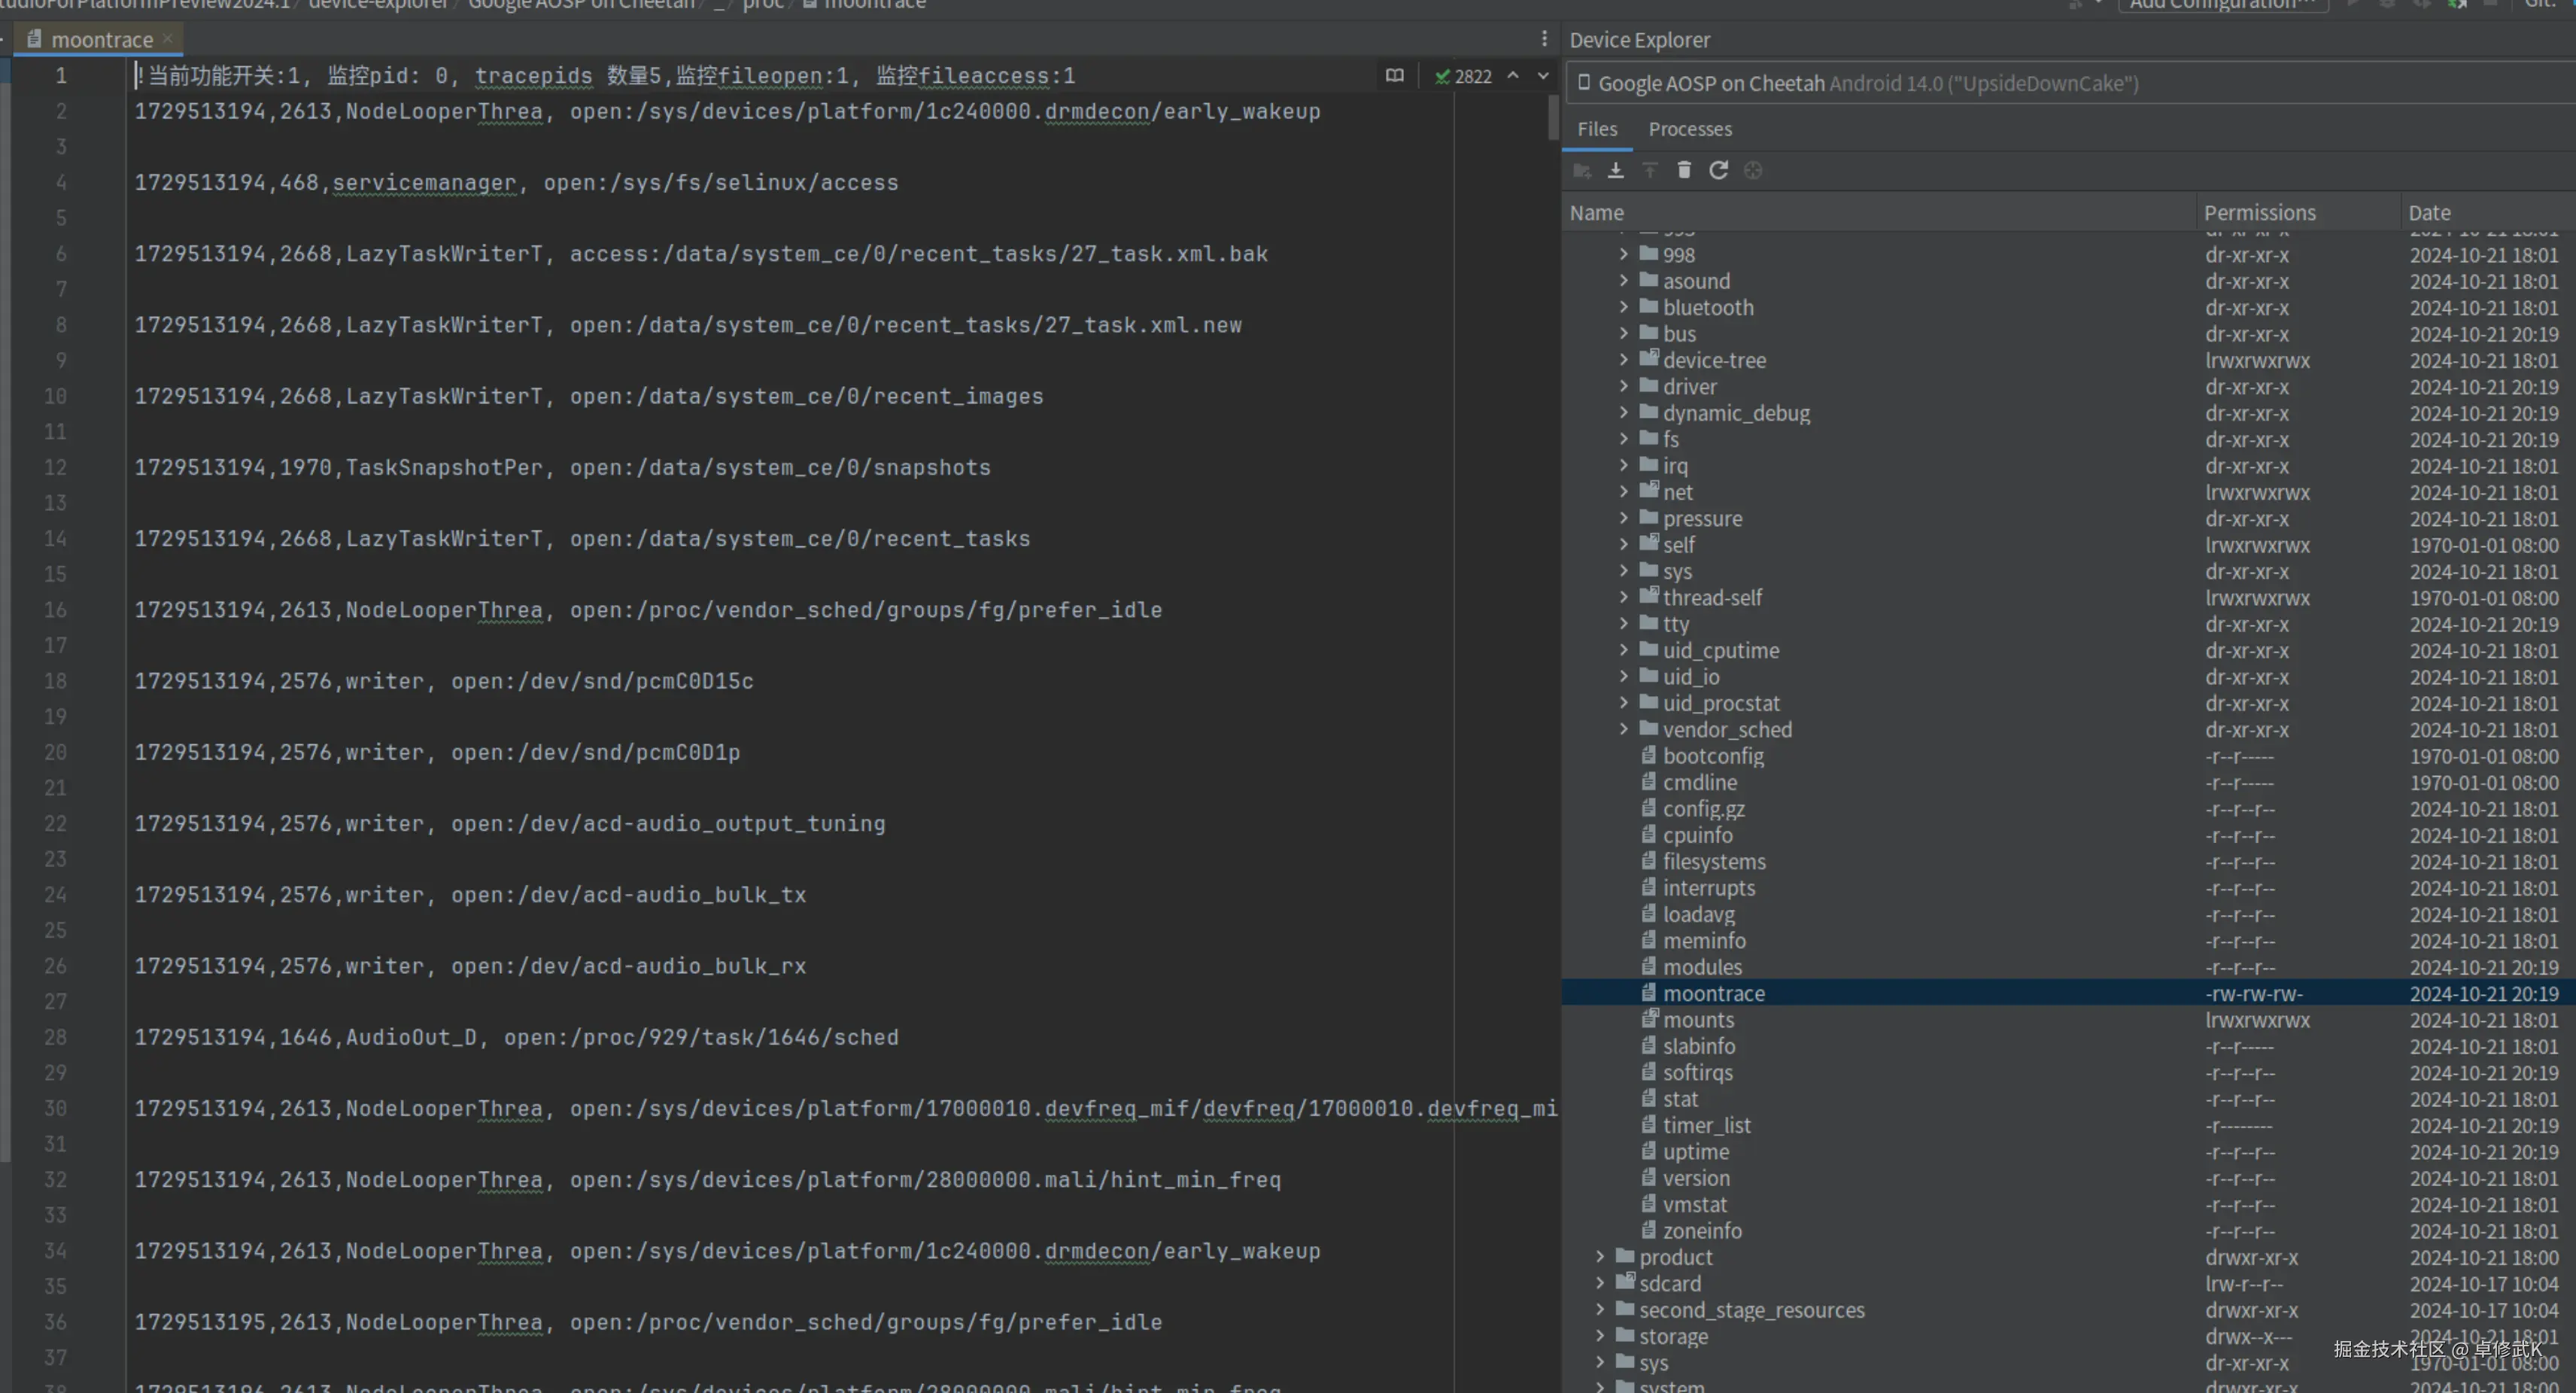Expand the product folder

click(1599, 1257)
